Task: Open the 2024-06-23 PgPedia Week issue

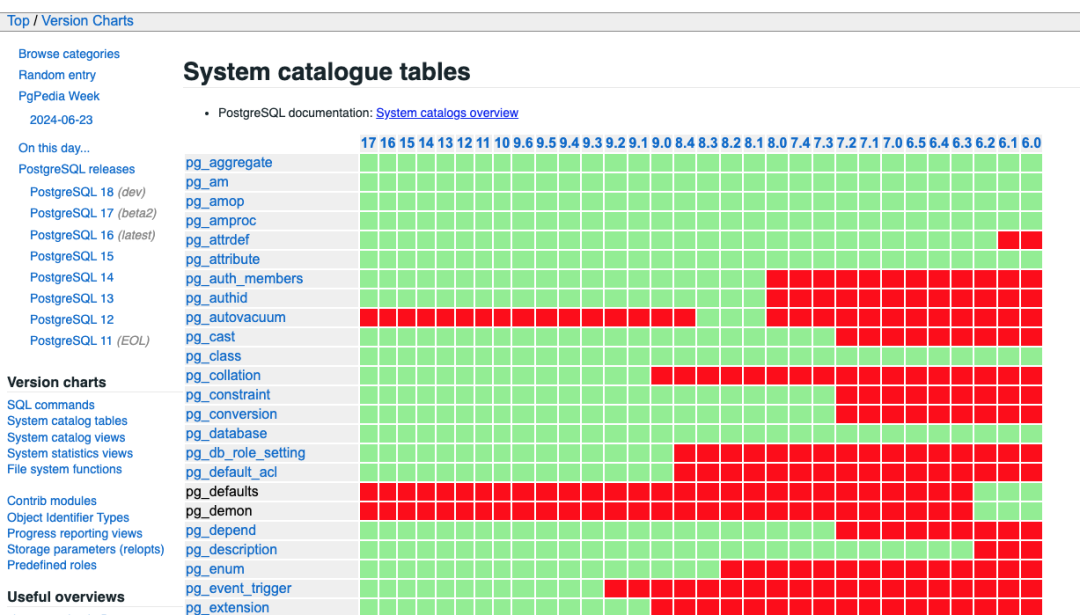Action: click(61, 120)
